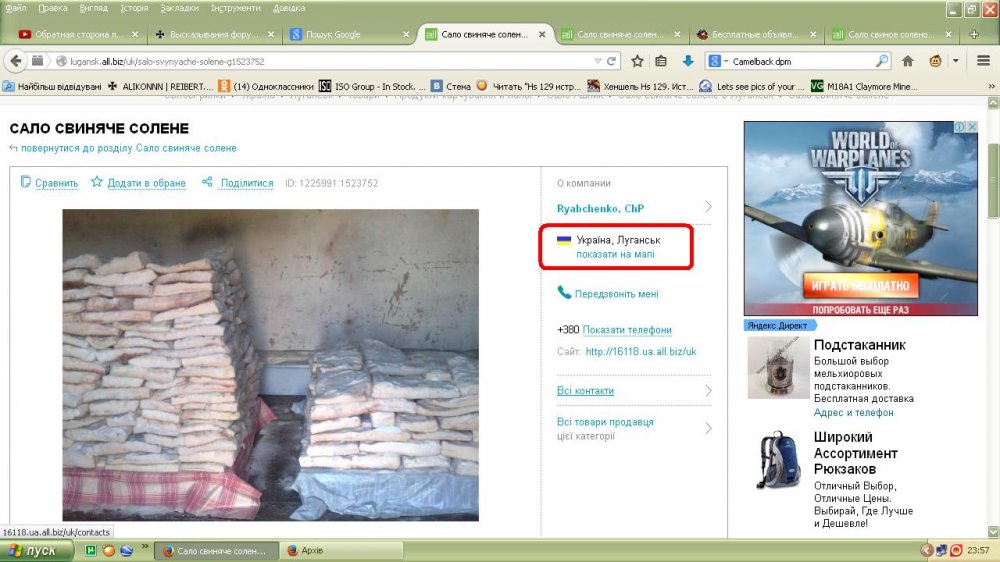
Task: Open the 'Одноклассники' bookmark
Action: tap(267, 86)
